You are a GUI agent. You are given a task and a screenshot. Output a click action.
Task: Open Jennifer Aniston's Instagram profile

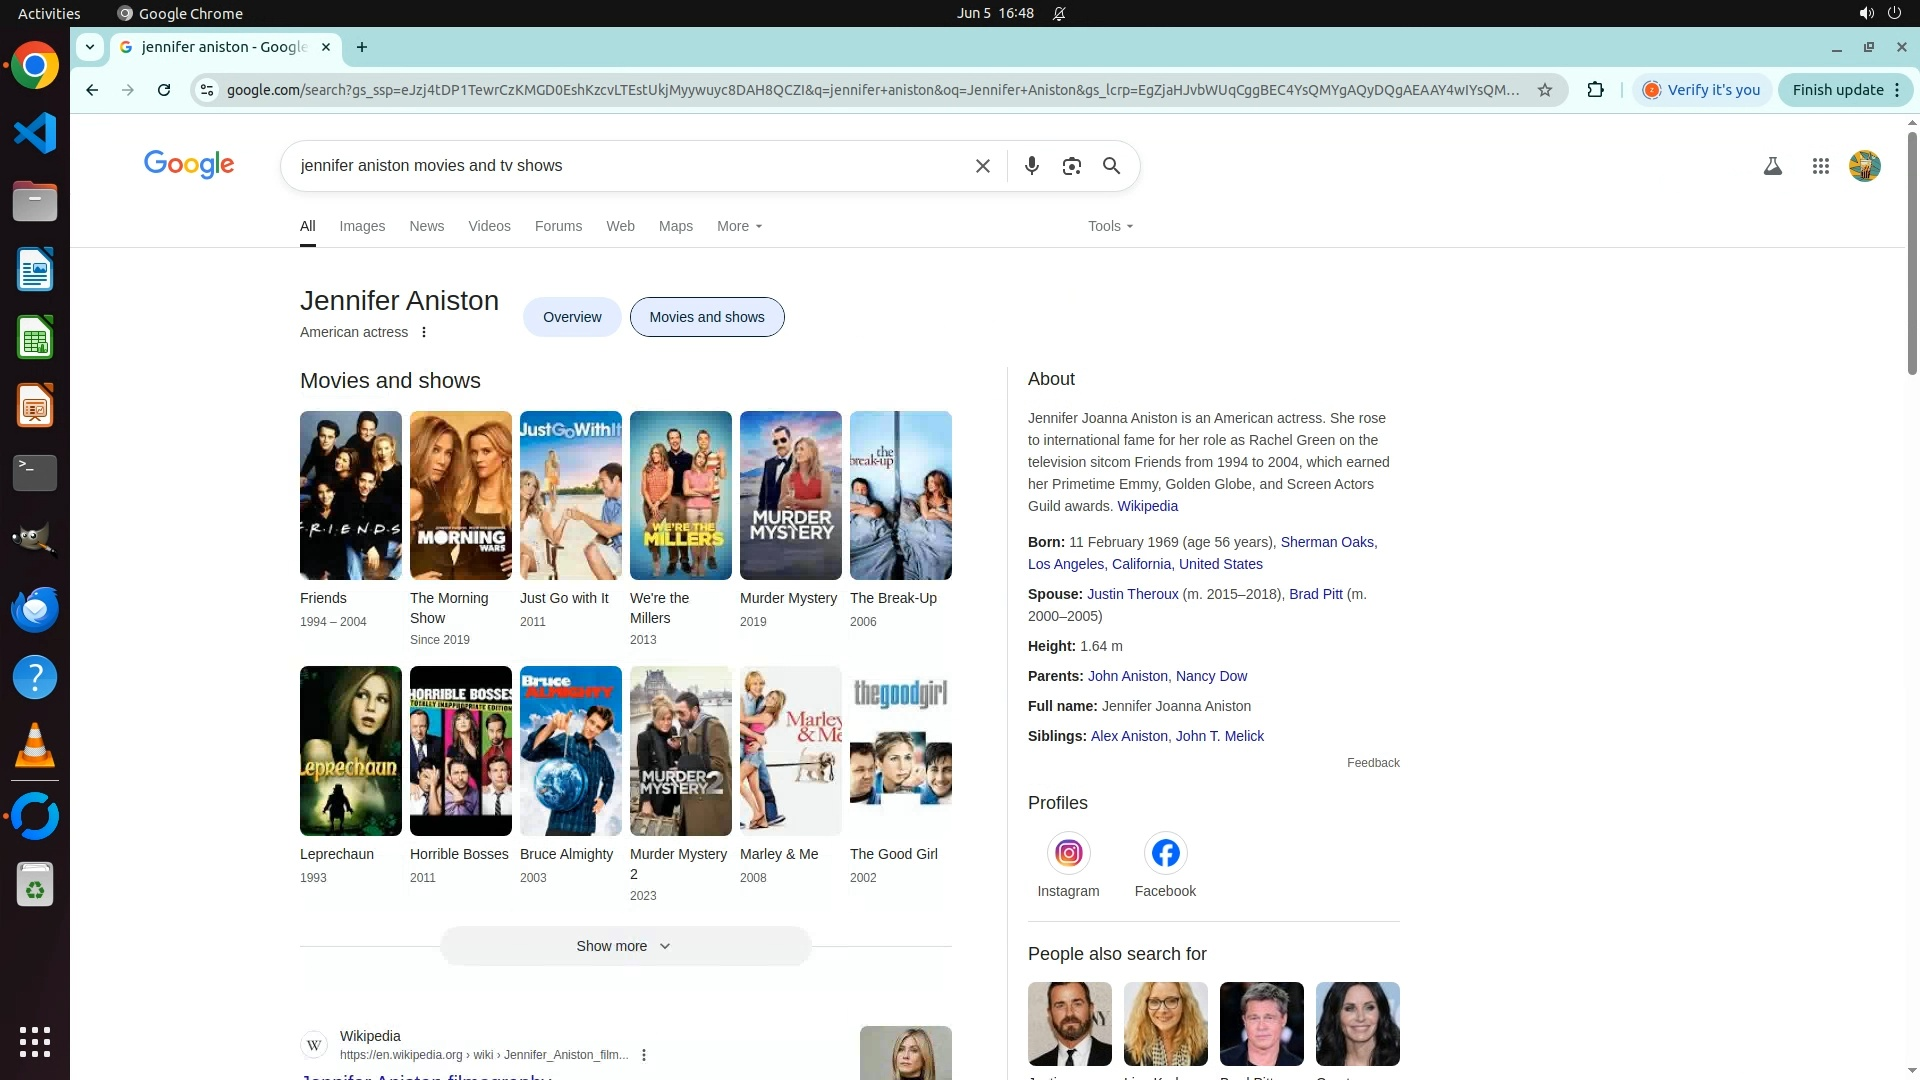point(1068,853)
